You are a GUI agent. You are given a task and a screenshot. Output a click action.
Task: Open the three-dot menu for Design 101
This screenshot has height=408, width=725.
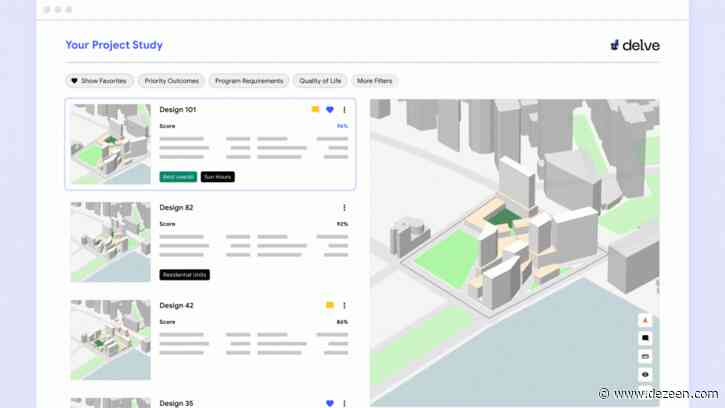click(x=344, y=110)
